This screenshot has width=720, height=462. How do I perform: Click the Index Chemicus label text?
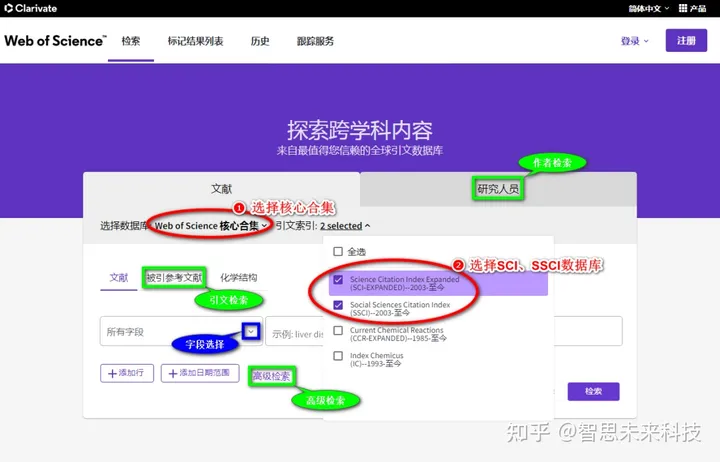[377, 360]
